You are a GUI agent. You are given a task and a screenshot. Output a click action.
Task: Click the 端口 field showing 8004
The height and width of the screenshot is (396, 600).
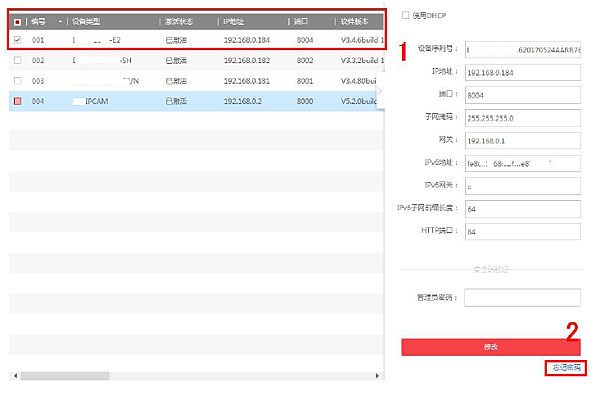523,95
